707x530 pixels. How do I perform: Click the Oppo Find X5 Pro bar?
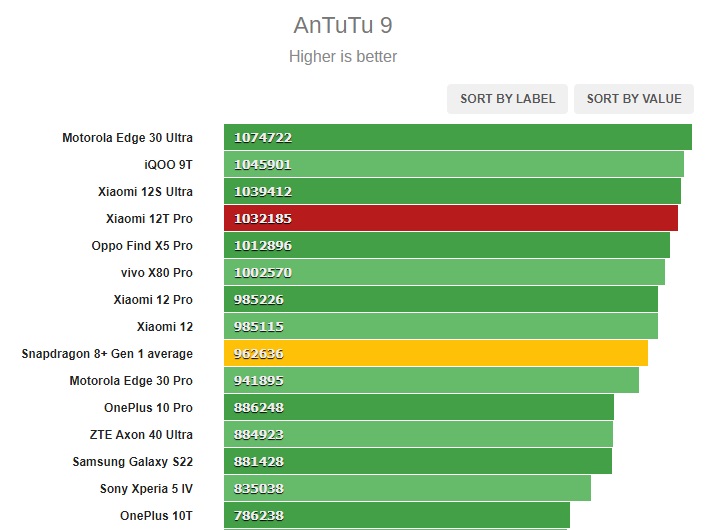[447, 245]
